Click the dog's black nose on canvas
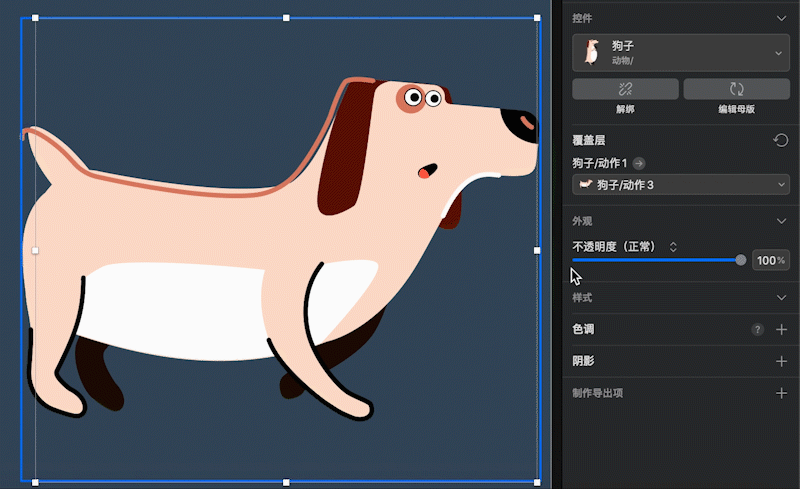Image resolution: width=800 pixels, height=489 pixels. [x=519, y=125]
